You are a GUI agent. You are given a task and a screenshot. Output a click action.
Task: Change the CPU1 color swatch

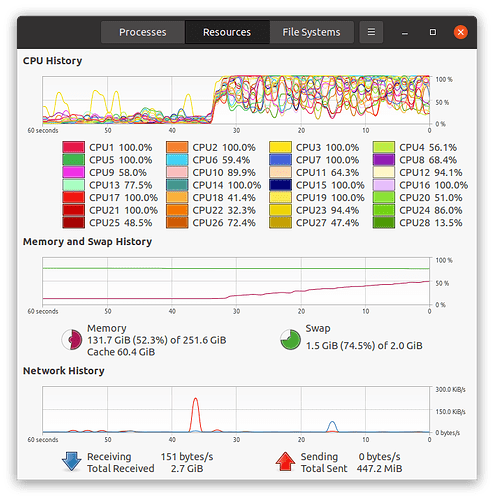point(73,147)
